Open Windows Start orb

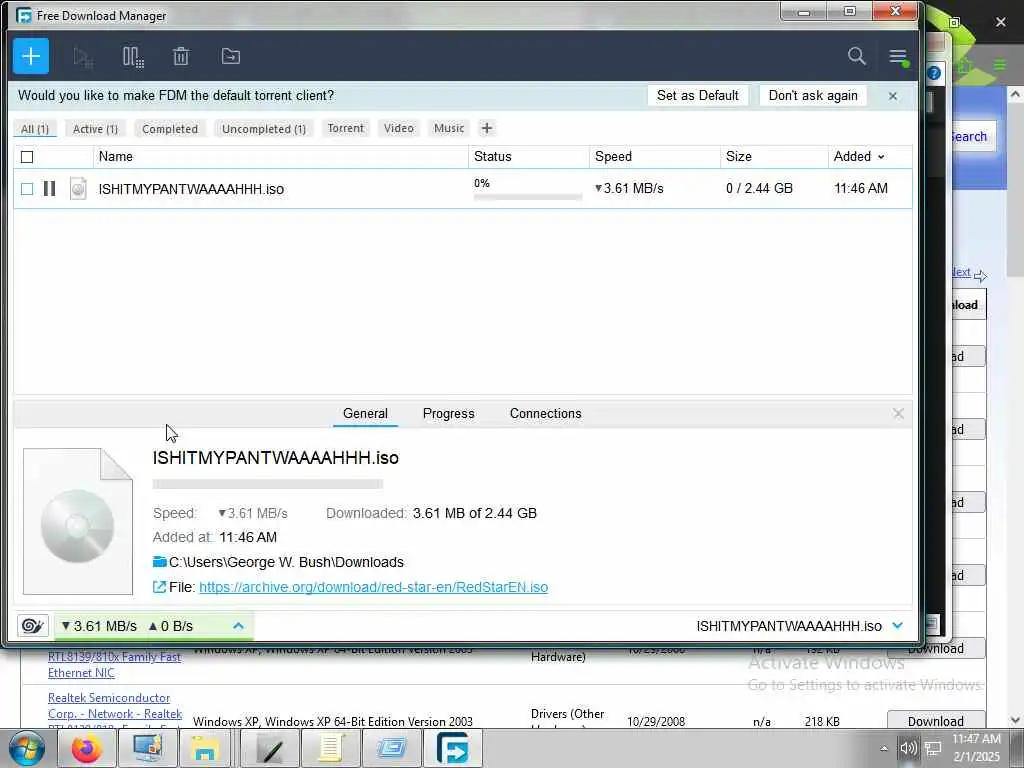point(26,748)
